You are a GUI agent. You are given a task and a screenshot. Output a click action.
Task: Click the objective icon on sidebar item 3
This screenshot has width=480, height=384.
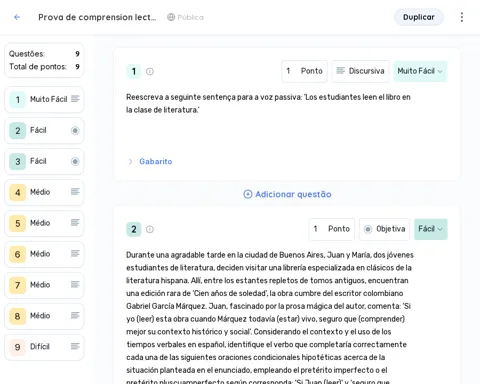click(x=75, y=161)
